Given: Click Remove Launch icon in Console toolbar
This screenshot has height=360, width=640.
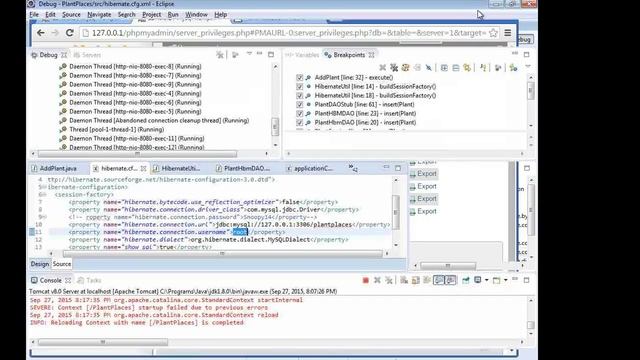Looking at the screenshot, I should tap(377, 280).
